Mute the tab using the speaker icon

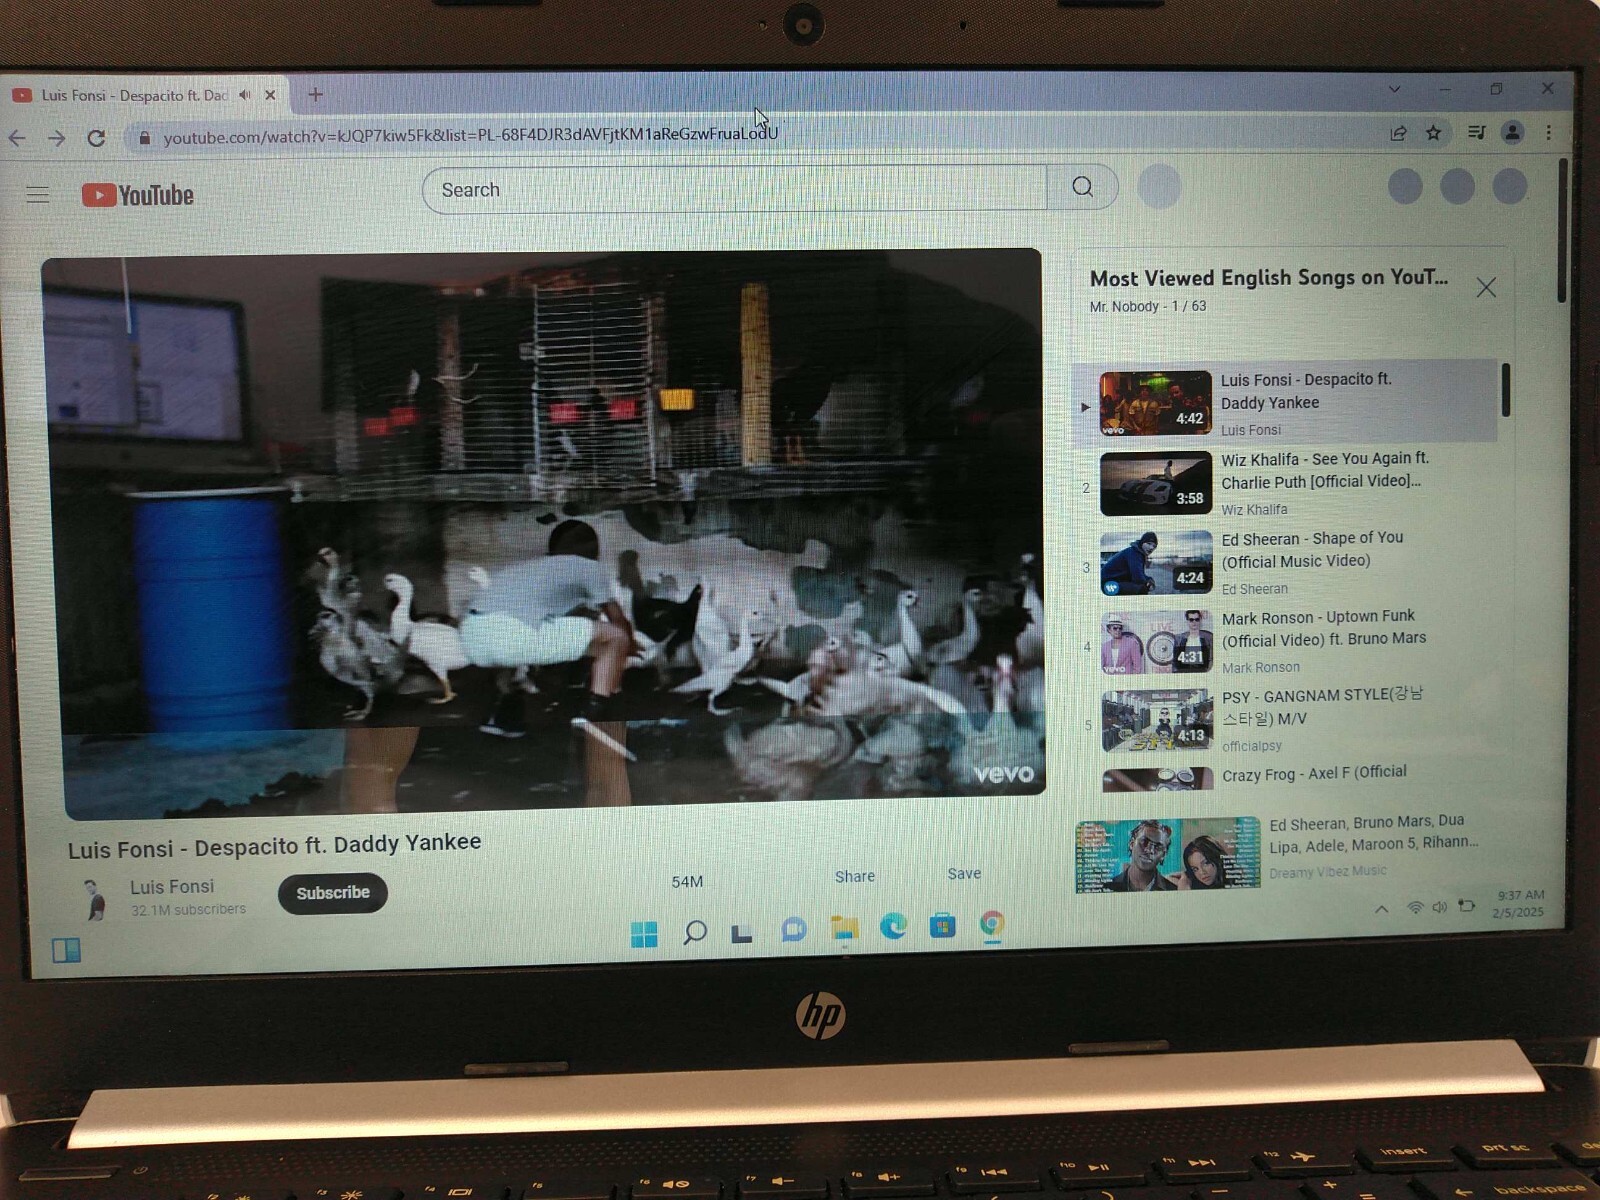(245, 95)
